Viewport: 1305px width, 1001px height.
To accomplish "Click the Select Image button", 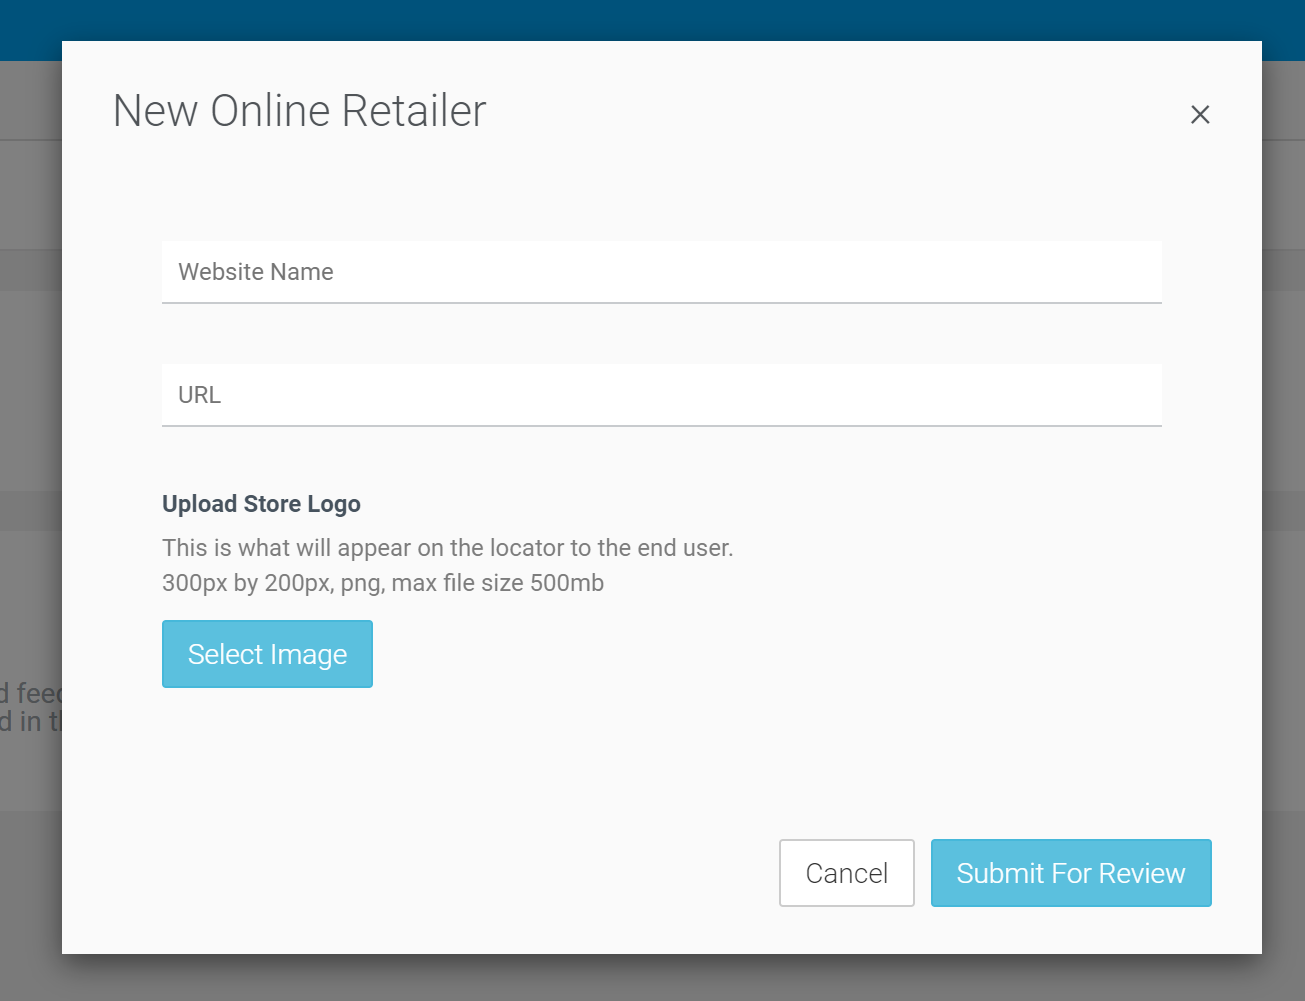I will [267, 654].
